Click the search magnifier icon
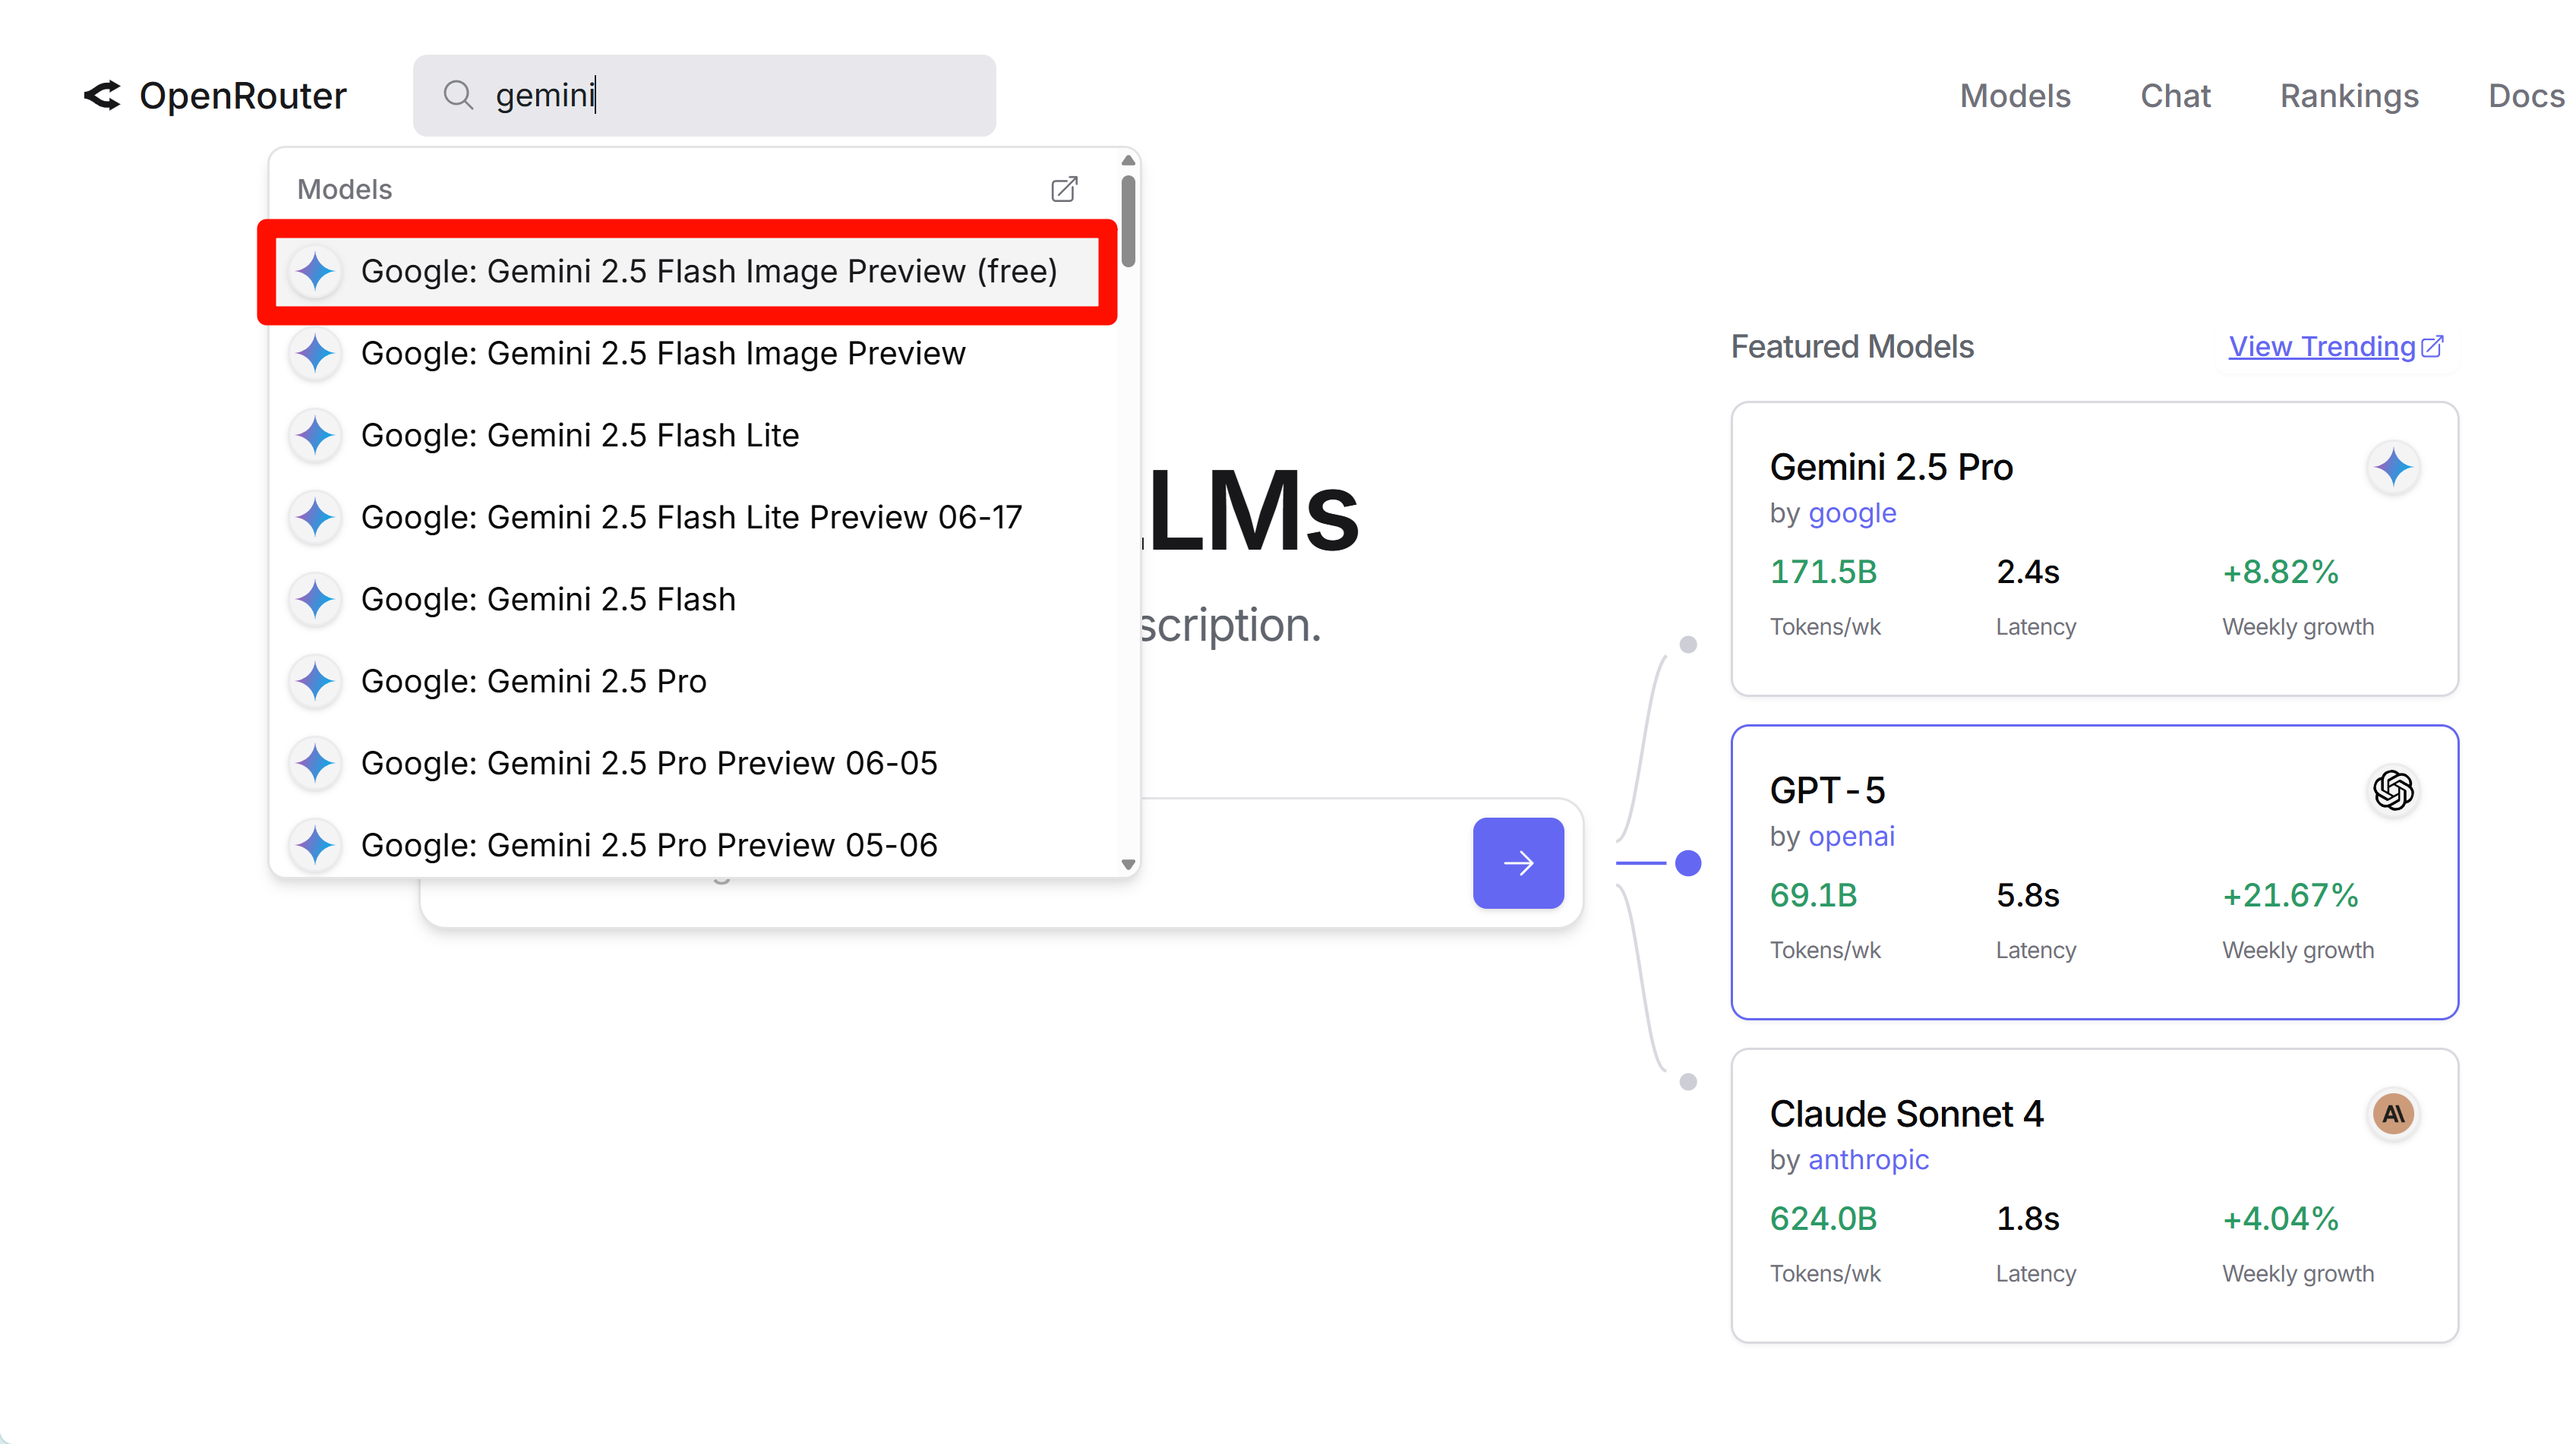The height and width of the screenshot is (1444, 2576). [x=458, y=95]
